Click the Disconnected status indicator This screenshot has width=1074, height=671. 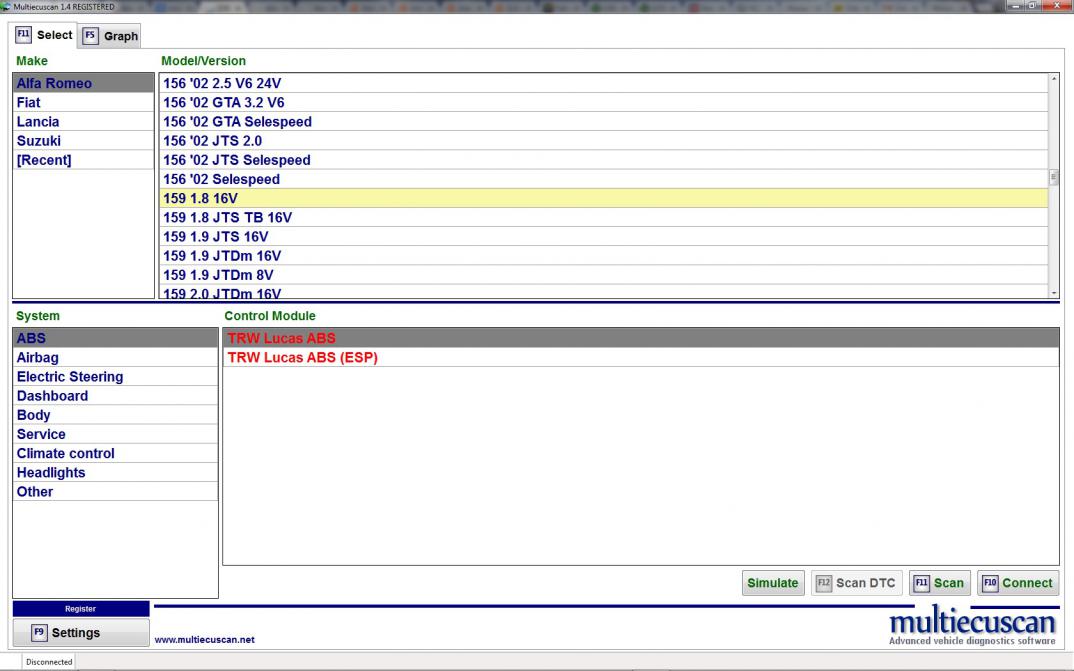(49, 661)
